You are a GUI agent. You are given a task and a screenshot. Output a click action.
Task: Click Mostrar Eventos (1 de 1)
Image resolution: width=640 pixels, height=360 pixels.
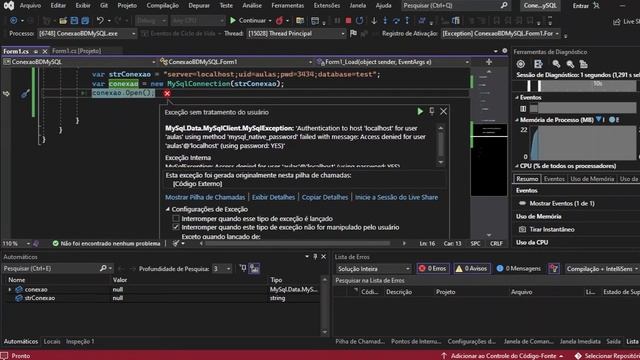(561, 203)
